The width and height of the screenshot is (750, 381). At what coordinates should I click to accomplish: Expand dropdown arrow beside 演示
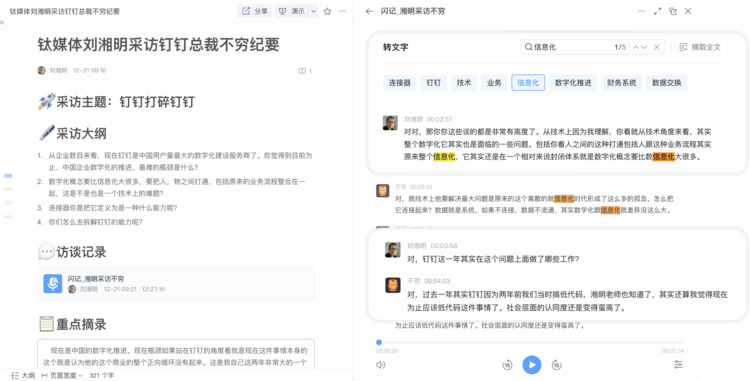point(314,11)
